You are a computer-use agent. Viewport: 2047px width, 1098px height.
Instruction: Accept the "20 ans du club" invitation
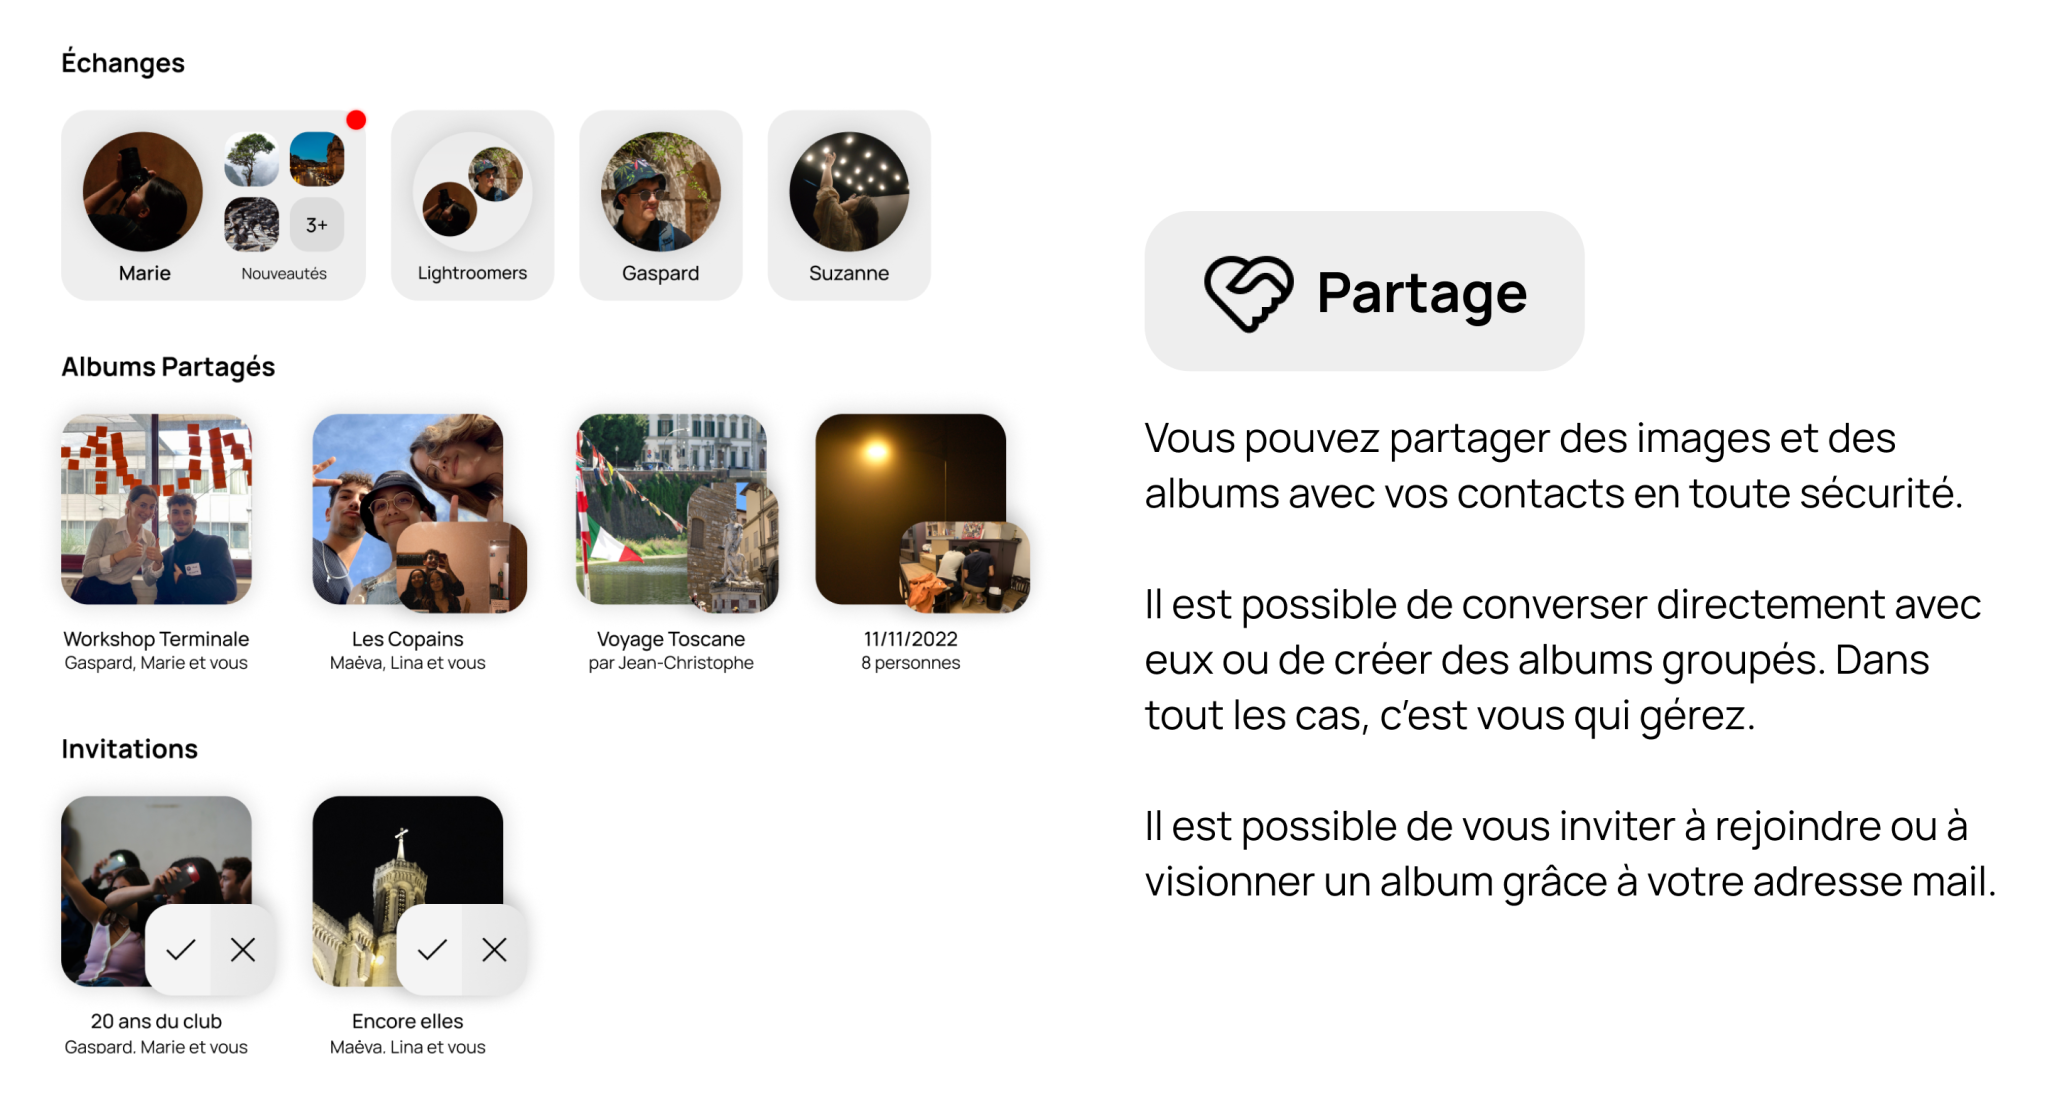pos(180,949)
